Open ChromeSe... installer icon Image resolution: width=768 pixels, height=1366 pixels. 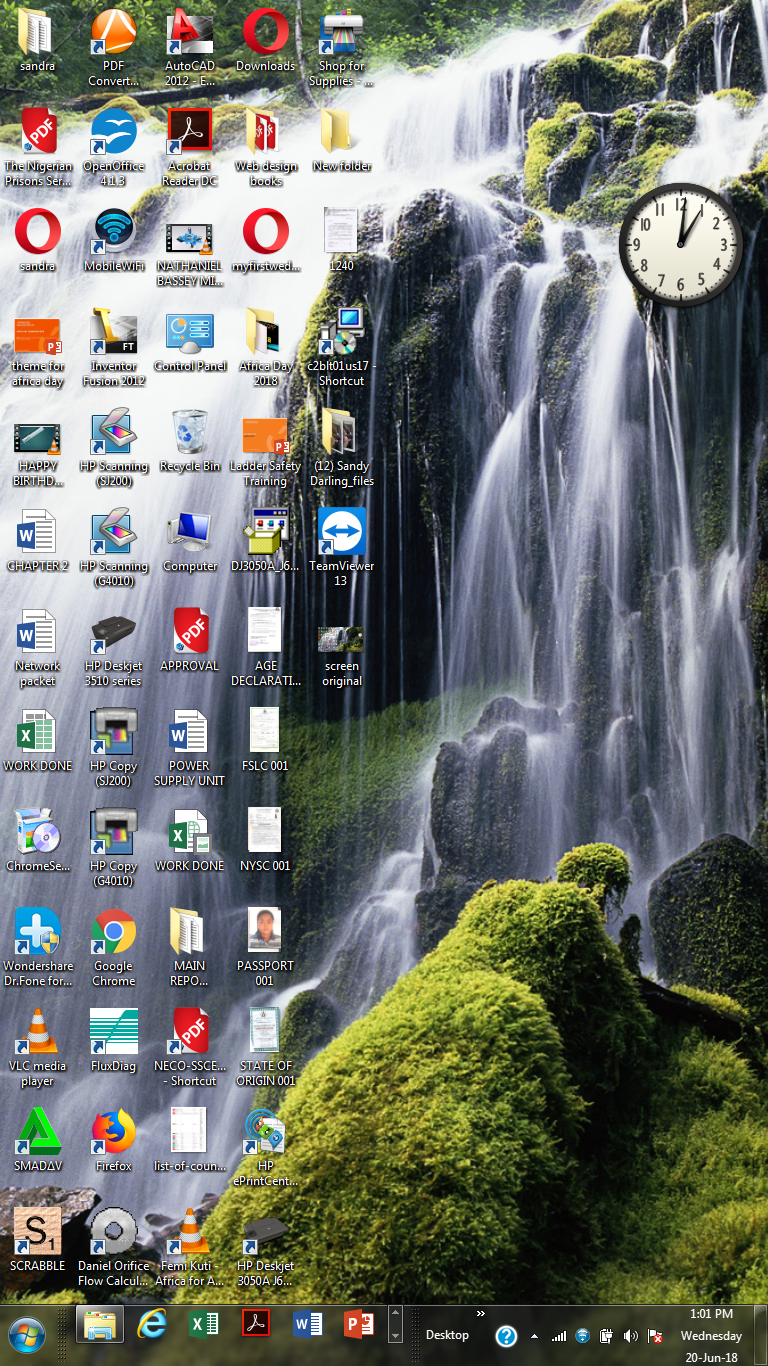[37, 832]
